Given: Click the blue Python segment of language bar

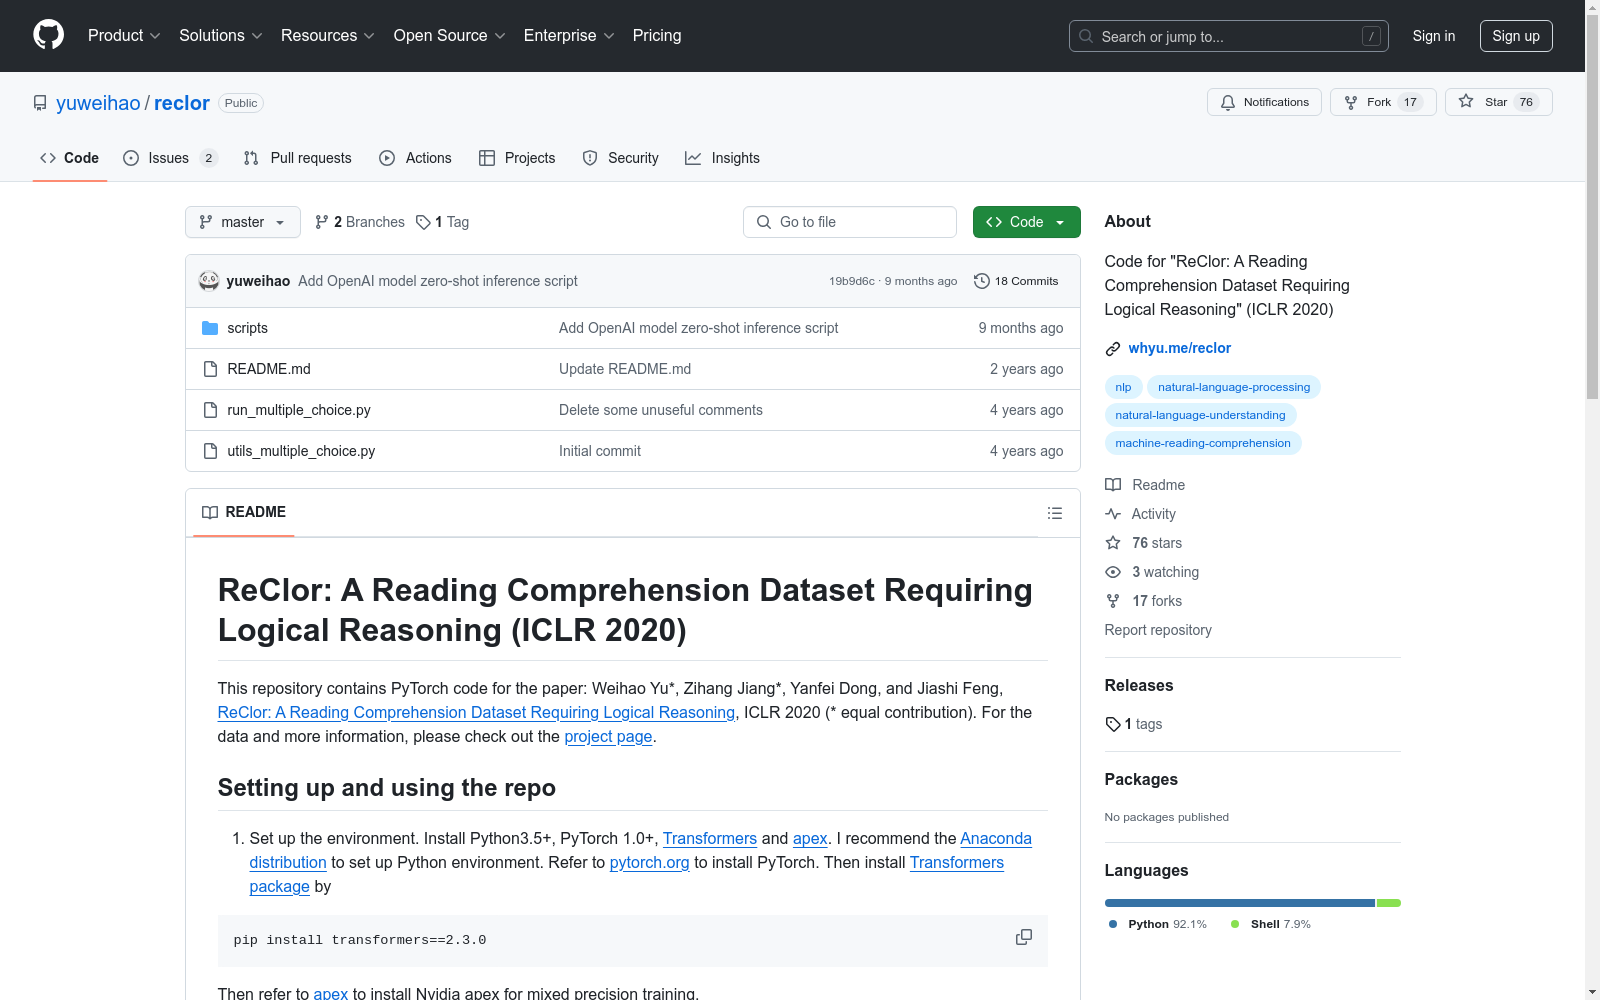Looking at the screenshot, I should click(1240, 903).
